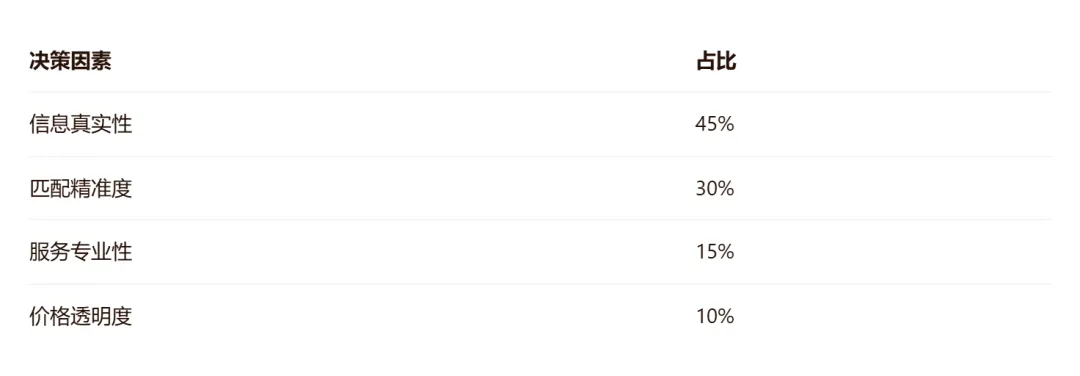The image size is (1080, 376).
Task: Click the divider between 匹配精准度 and 服务专业性 rows
Action: [x=540, y=220]
